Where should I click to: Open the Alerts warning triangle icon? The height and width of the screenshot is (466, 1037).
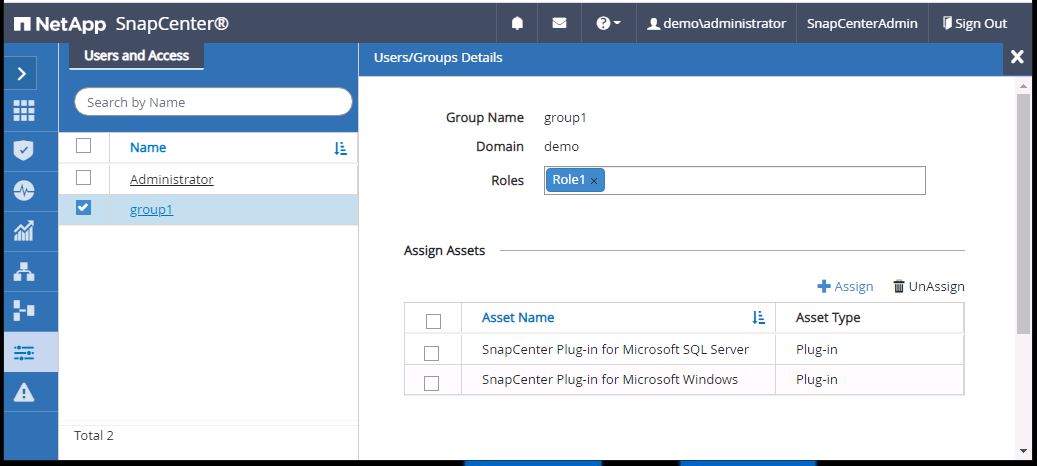(24, 392)
